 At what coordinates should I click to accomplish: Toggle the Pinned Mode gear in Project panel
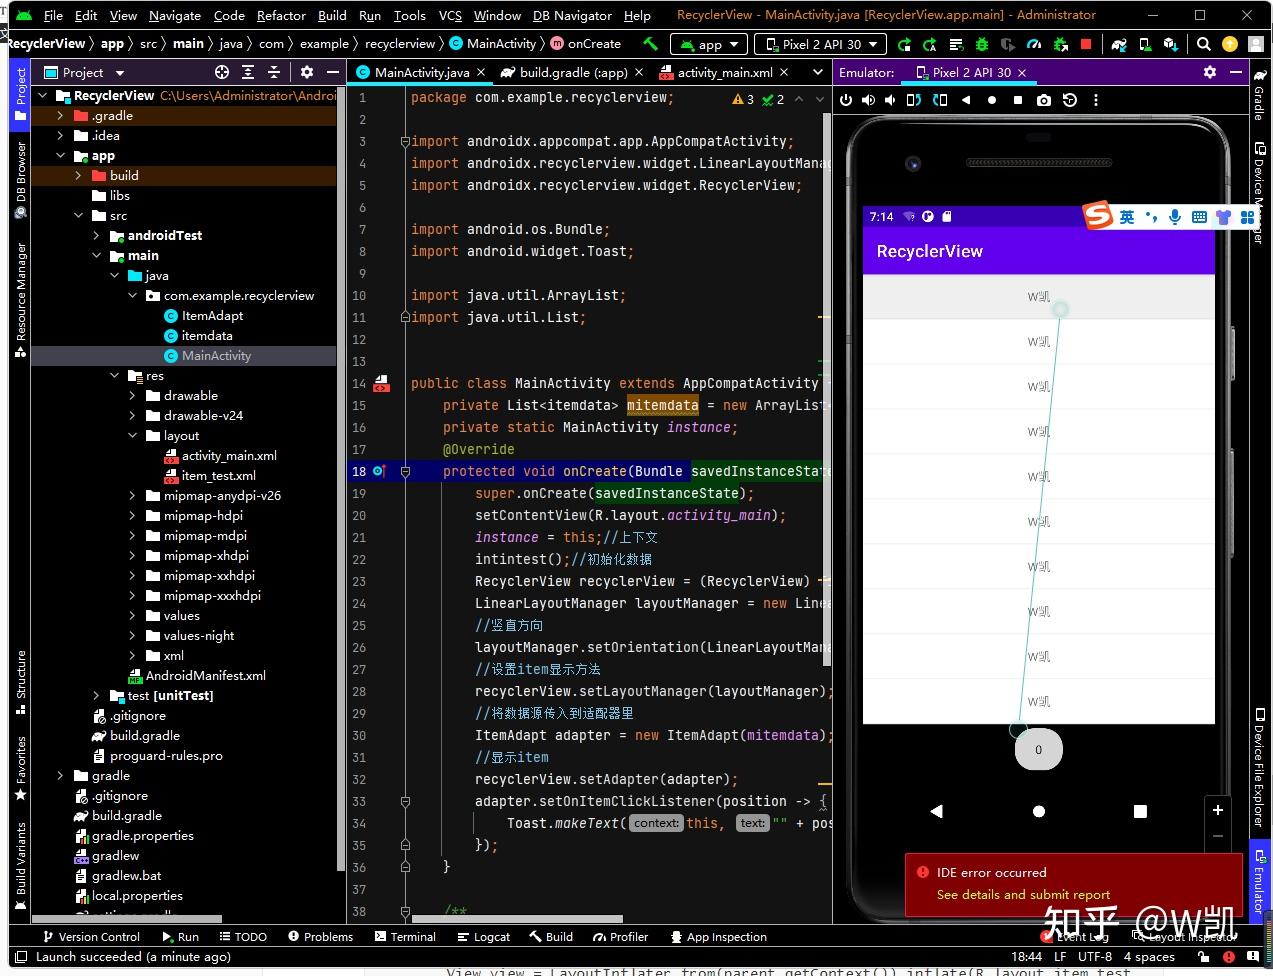click(x=307, y=72)
